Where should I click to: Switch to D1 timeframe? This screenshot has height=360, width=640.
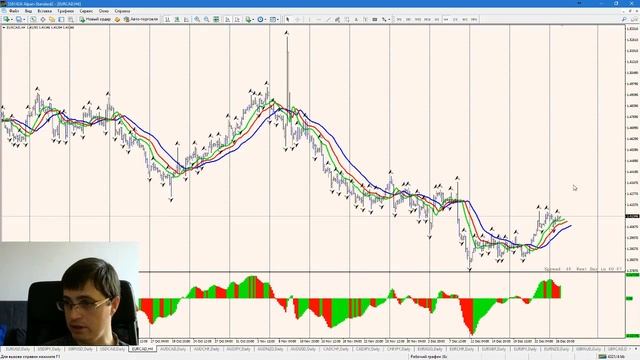(456, 19)
